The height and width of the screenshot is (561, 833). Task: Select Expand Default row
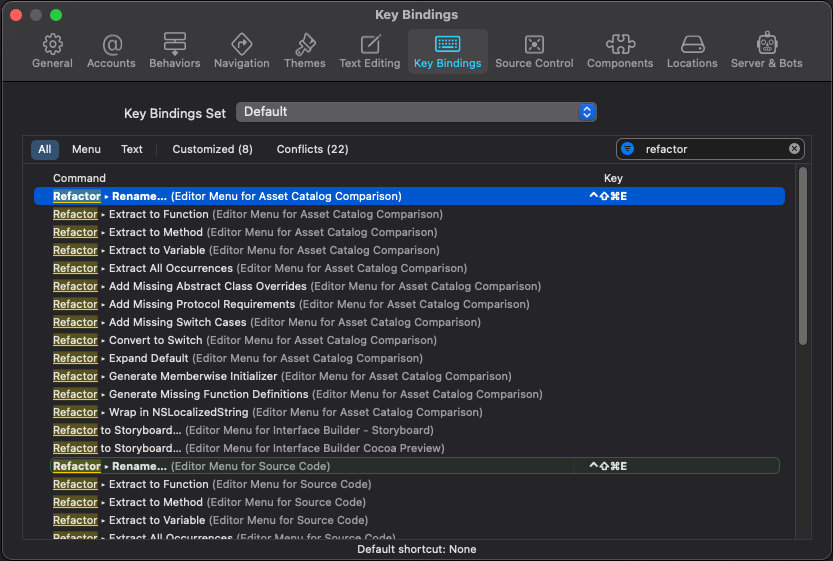[409, 358]
